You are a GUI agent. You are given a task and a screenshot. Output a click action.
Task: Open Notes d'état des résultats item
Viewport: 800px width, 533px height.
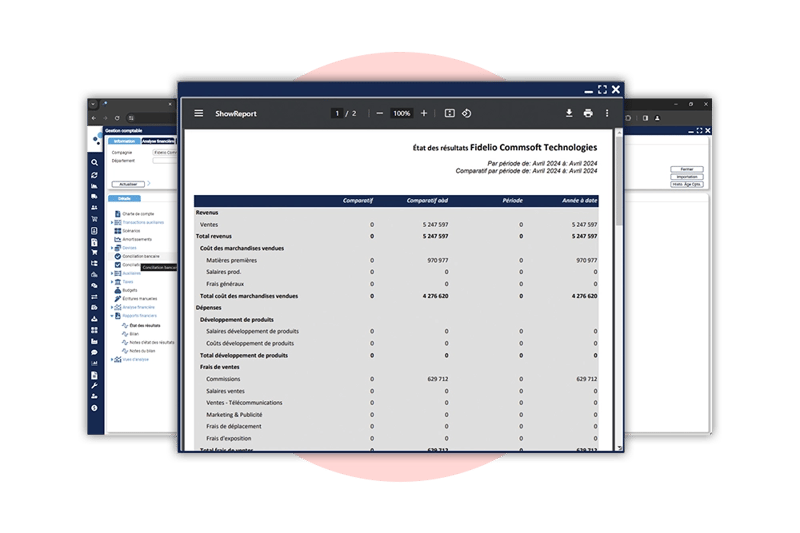point(152,343)
